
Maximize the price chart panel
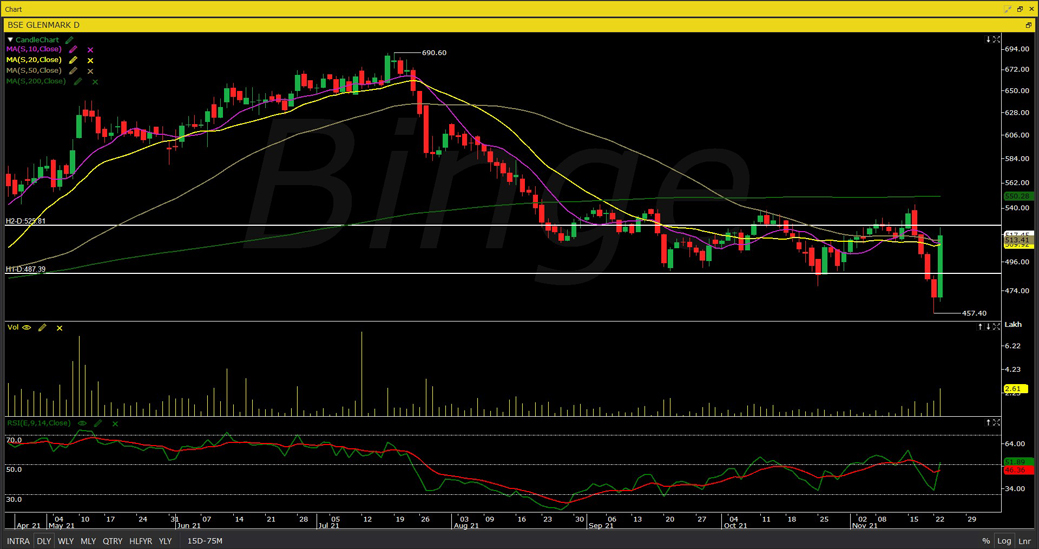click(x=996, y=40)
